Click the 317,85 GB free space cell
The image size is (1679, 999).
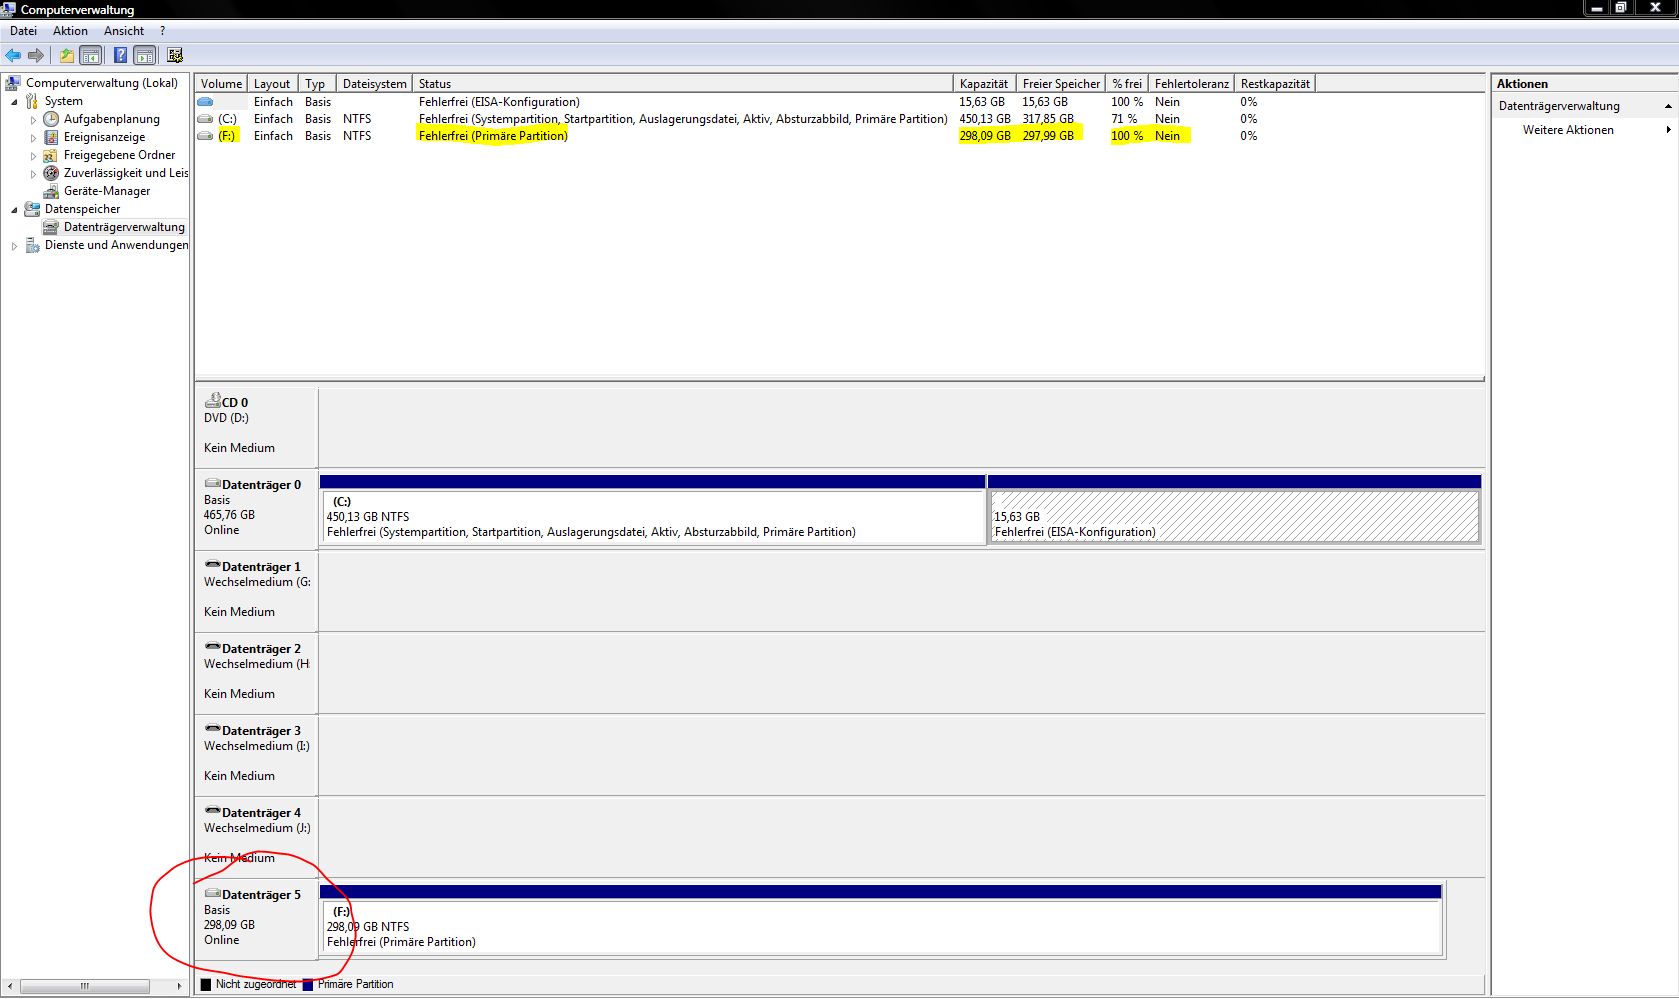click(x=1048, y=119)
